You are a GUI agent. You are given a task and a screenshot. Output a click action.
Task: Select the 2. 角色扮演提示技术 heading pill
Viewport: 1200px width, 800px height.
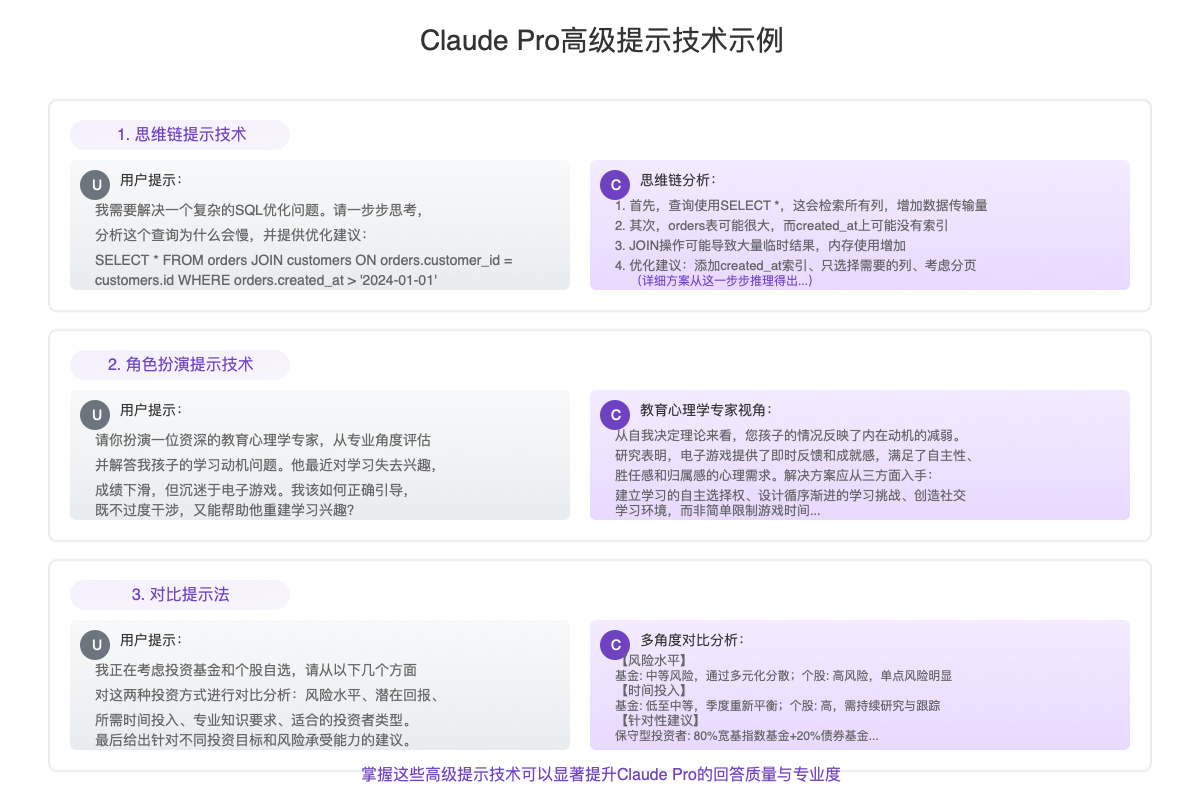point(180,364)
